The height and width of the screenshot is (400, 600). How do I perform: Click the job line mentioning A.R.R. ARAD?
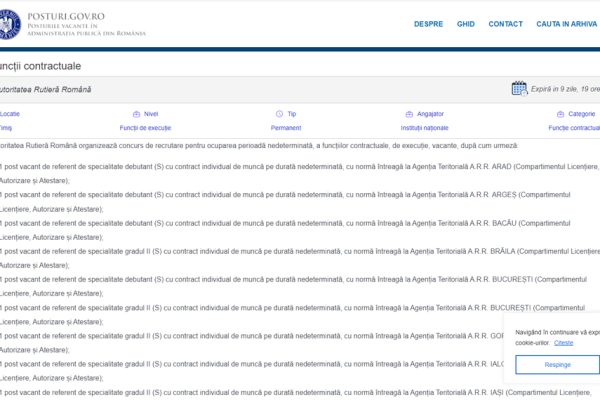pyautogui.click(x=300, y=173)
